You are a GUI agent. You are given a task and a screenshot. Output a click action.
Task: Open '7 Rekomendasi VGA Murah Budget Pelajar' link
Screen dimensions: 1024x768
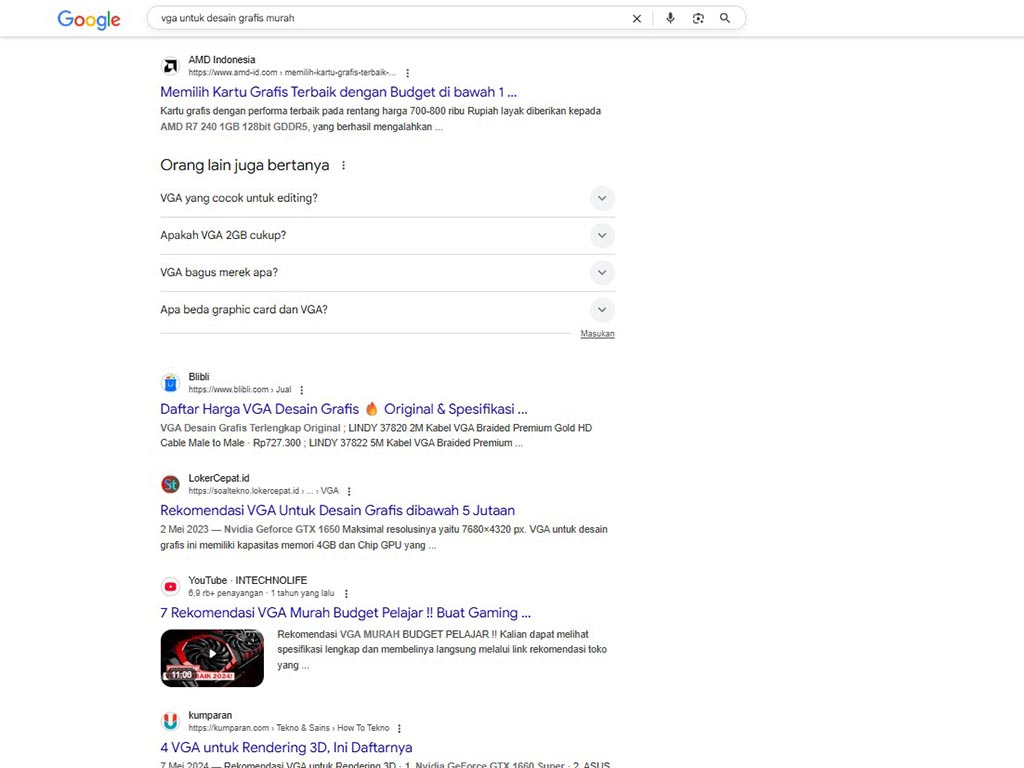click(345, 613)
